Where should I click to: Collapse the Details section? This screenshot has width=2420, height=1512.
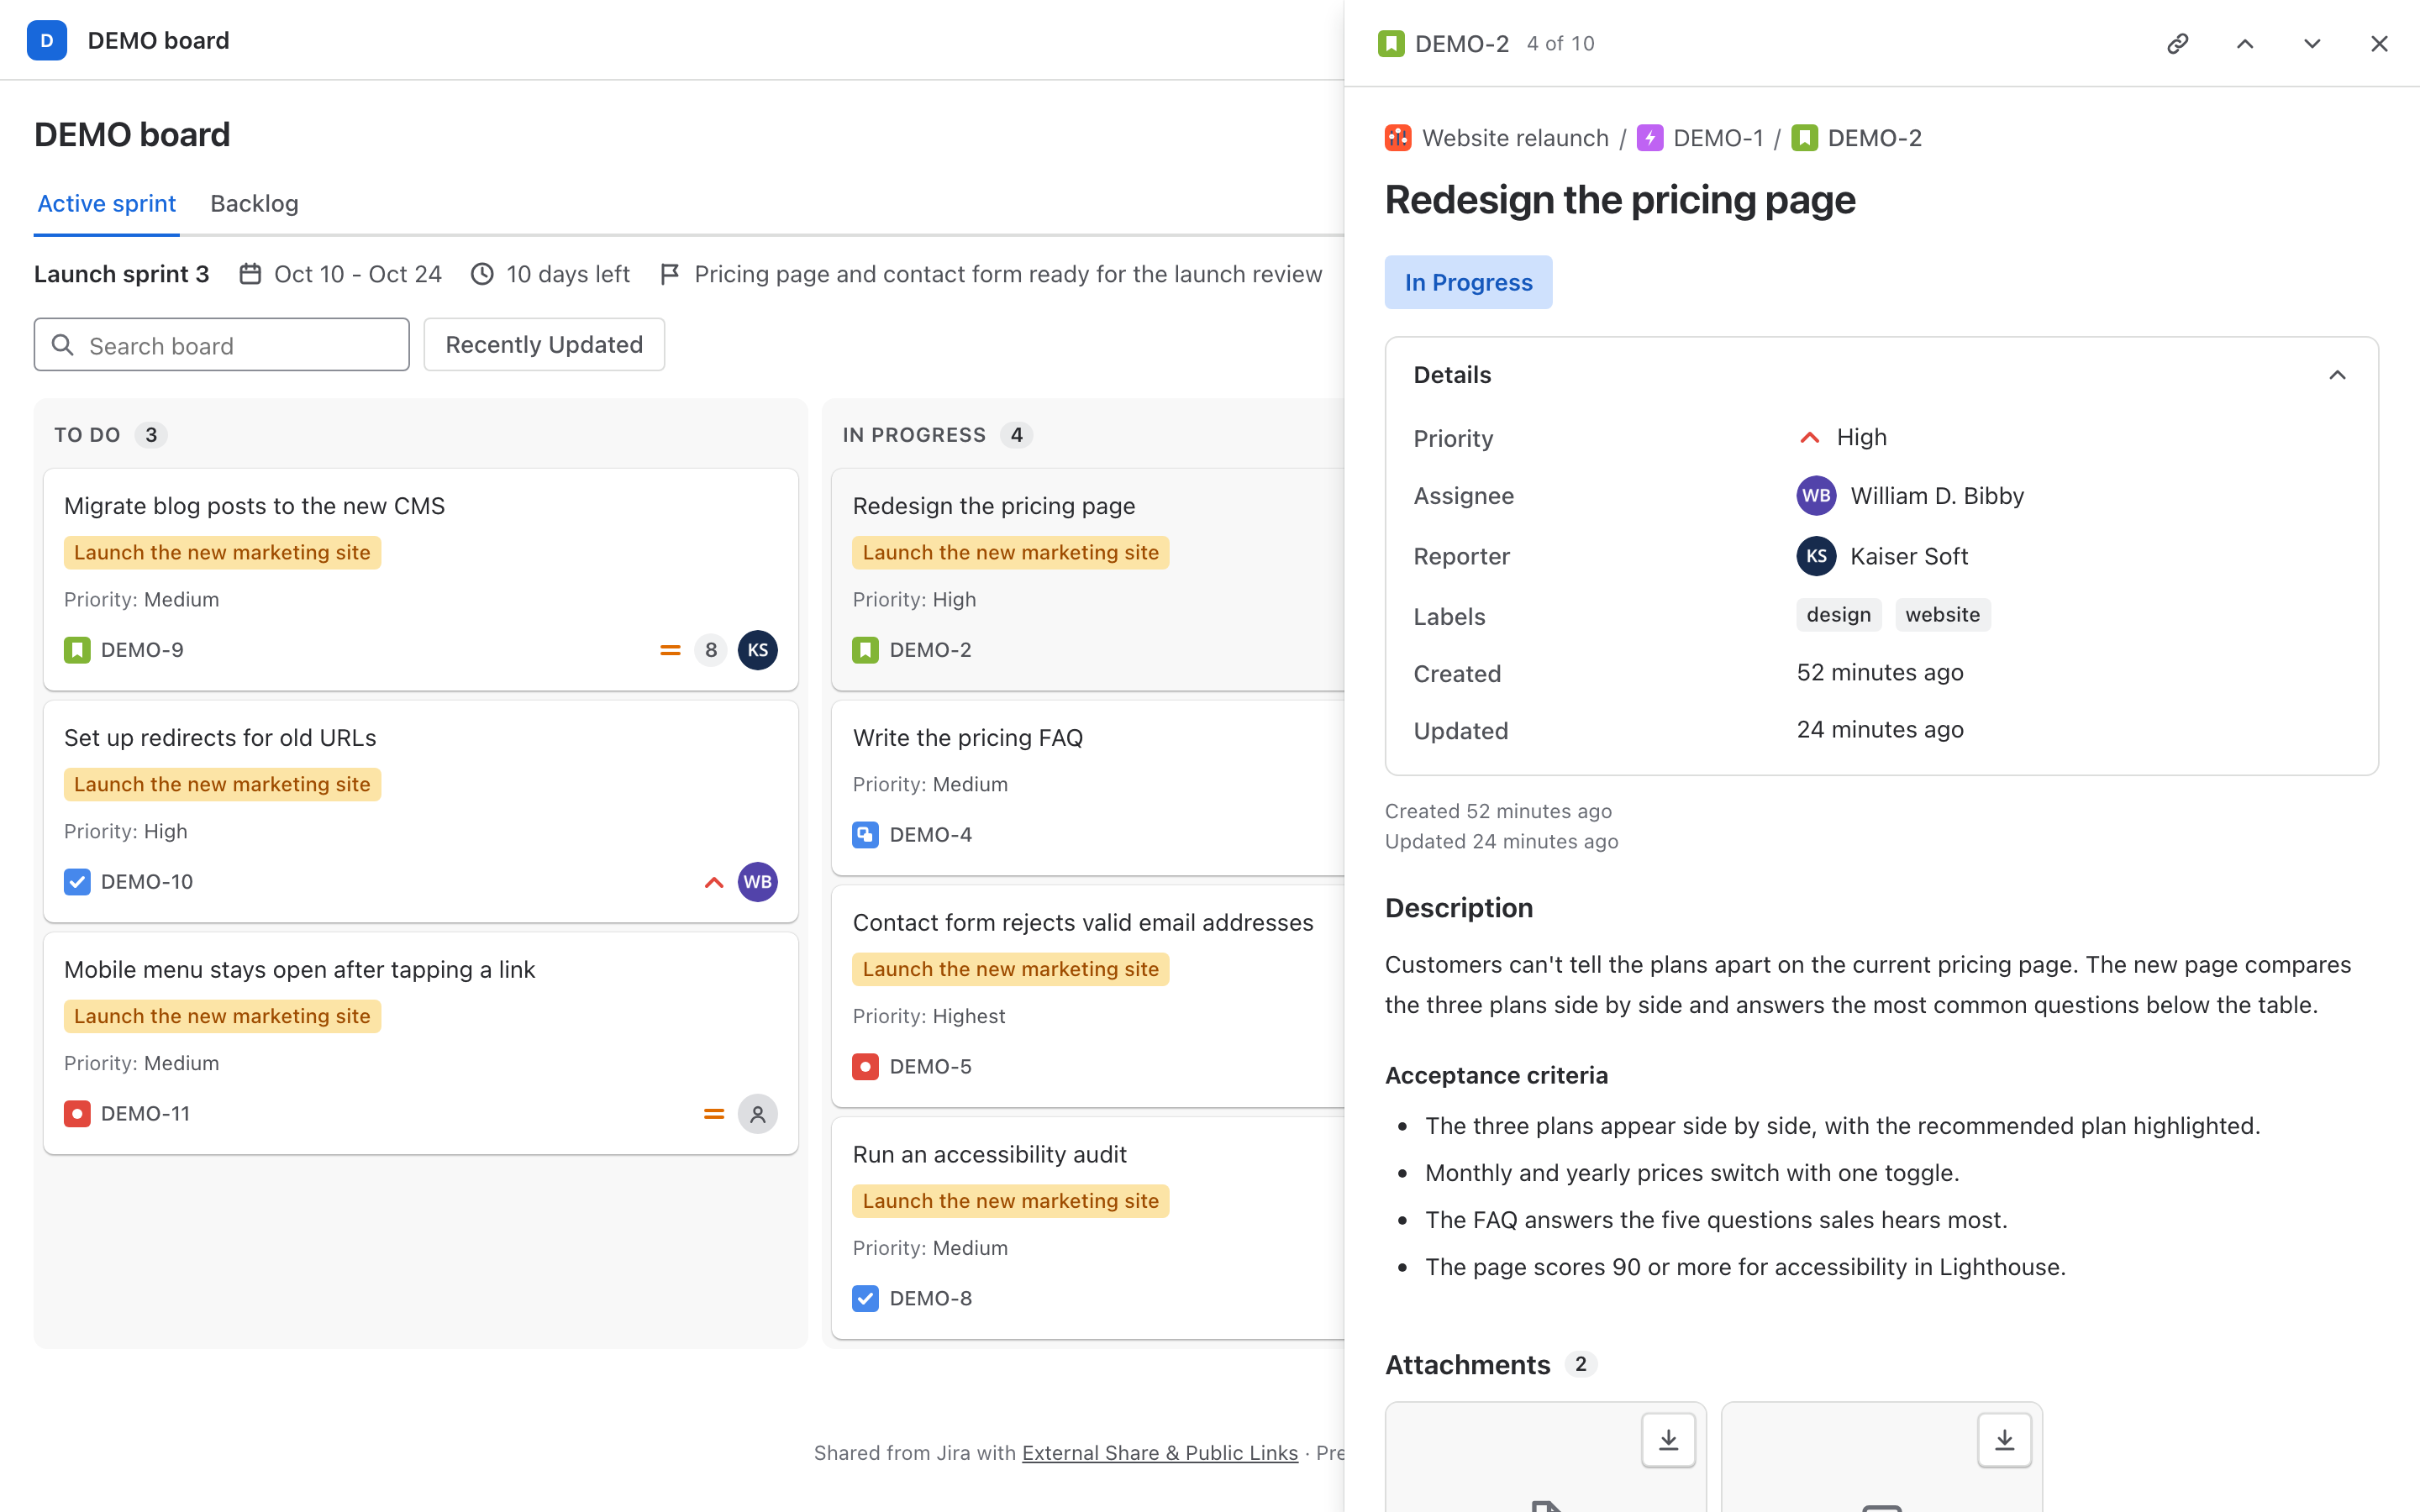tap(2337, 375)
